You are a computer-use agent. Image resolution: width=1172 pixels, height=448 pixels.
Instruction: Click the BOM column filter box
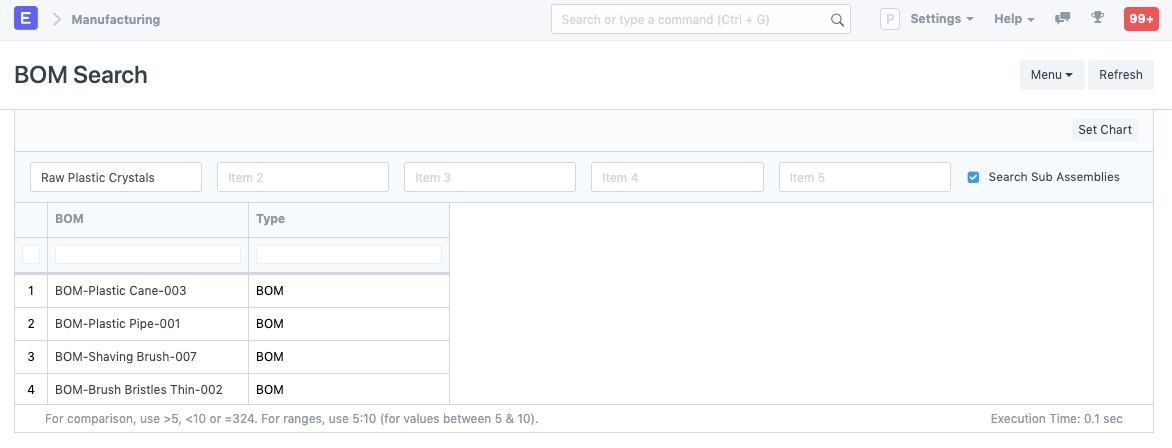(x=148, y=254)
